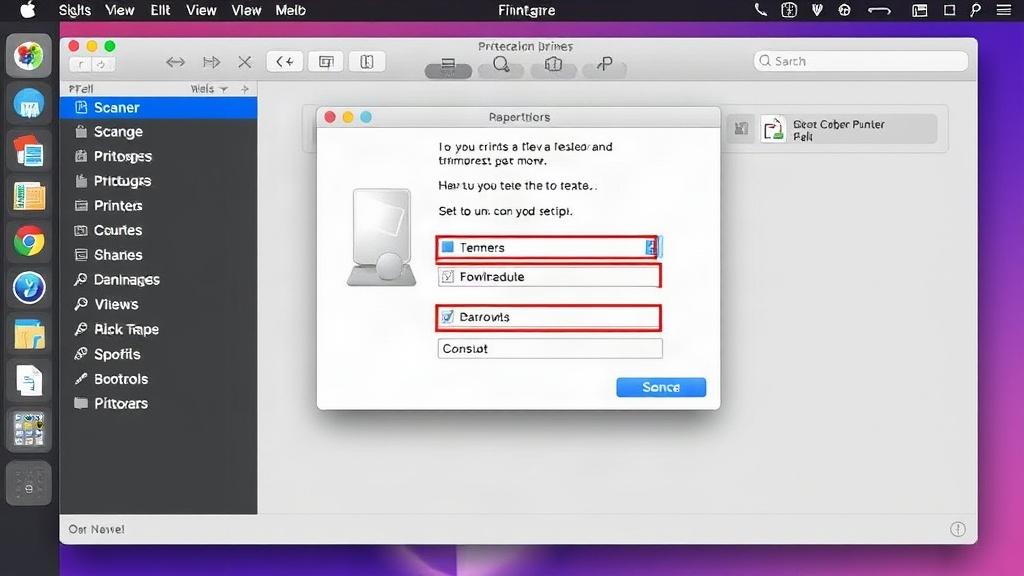Screen dimensions: 1024x576
Task: Select the Pritoges sidebar entry
Action: pyautogui.click(x=158, y=157)
